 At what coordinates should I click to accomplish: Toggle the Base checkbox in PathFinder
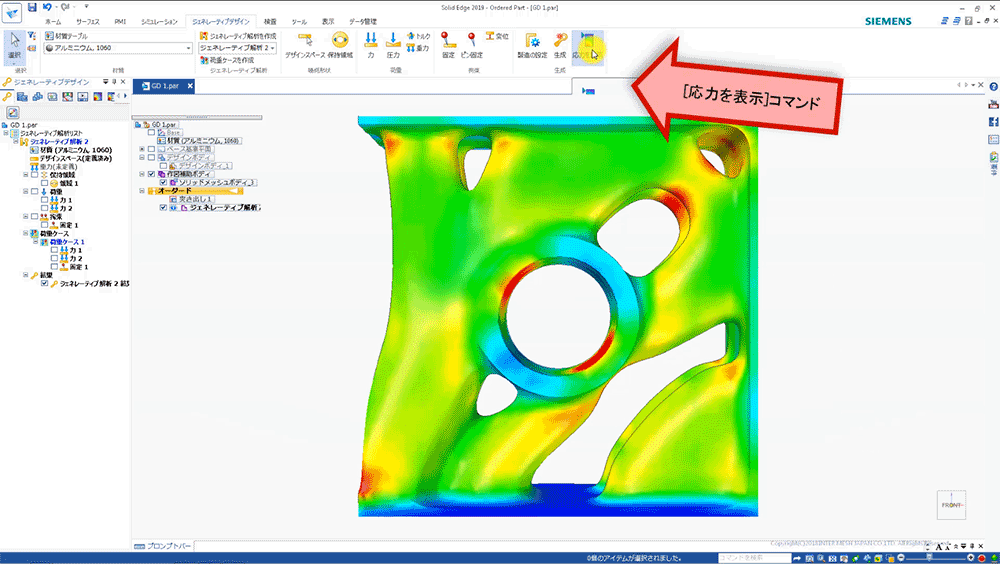pos(151,133)
